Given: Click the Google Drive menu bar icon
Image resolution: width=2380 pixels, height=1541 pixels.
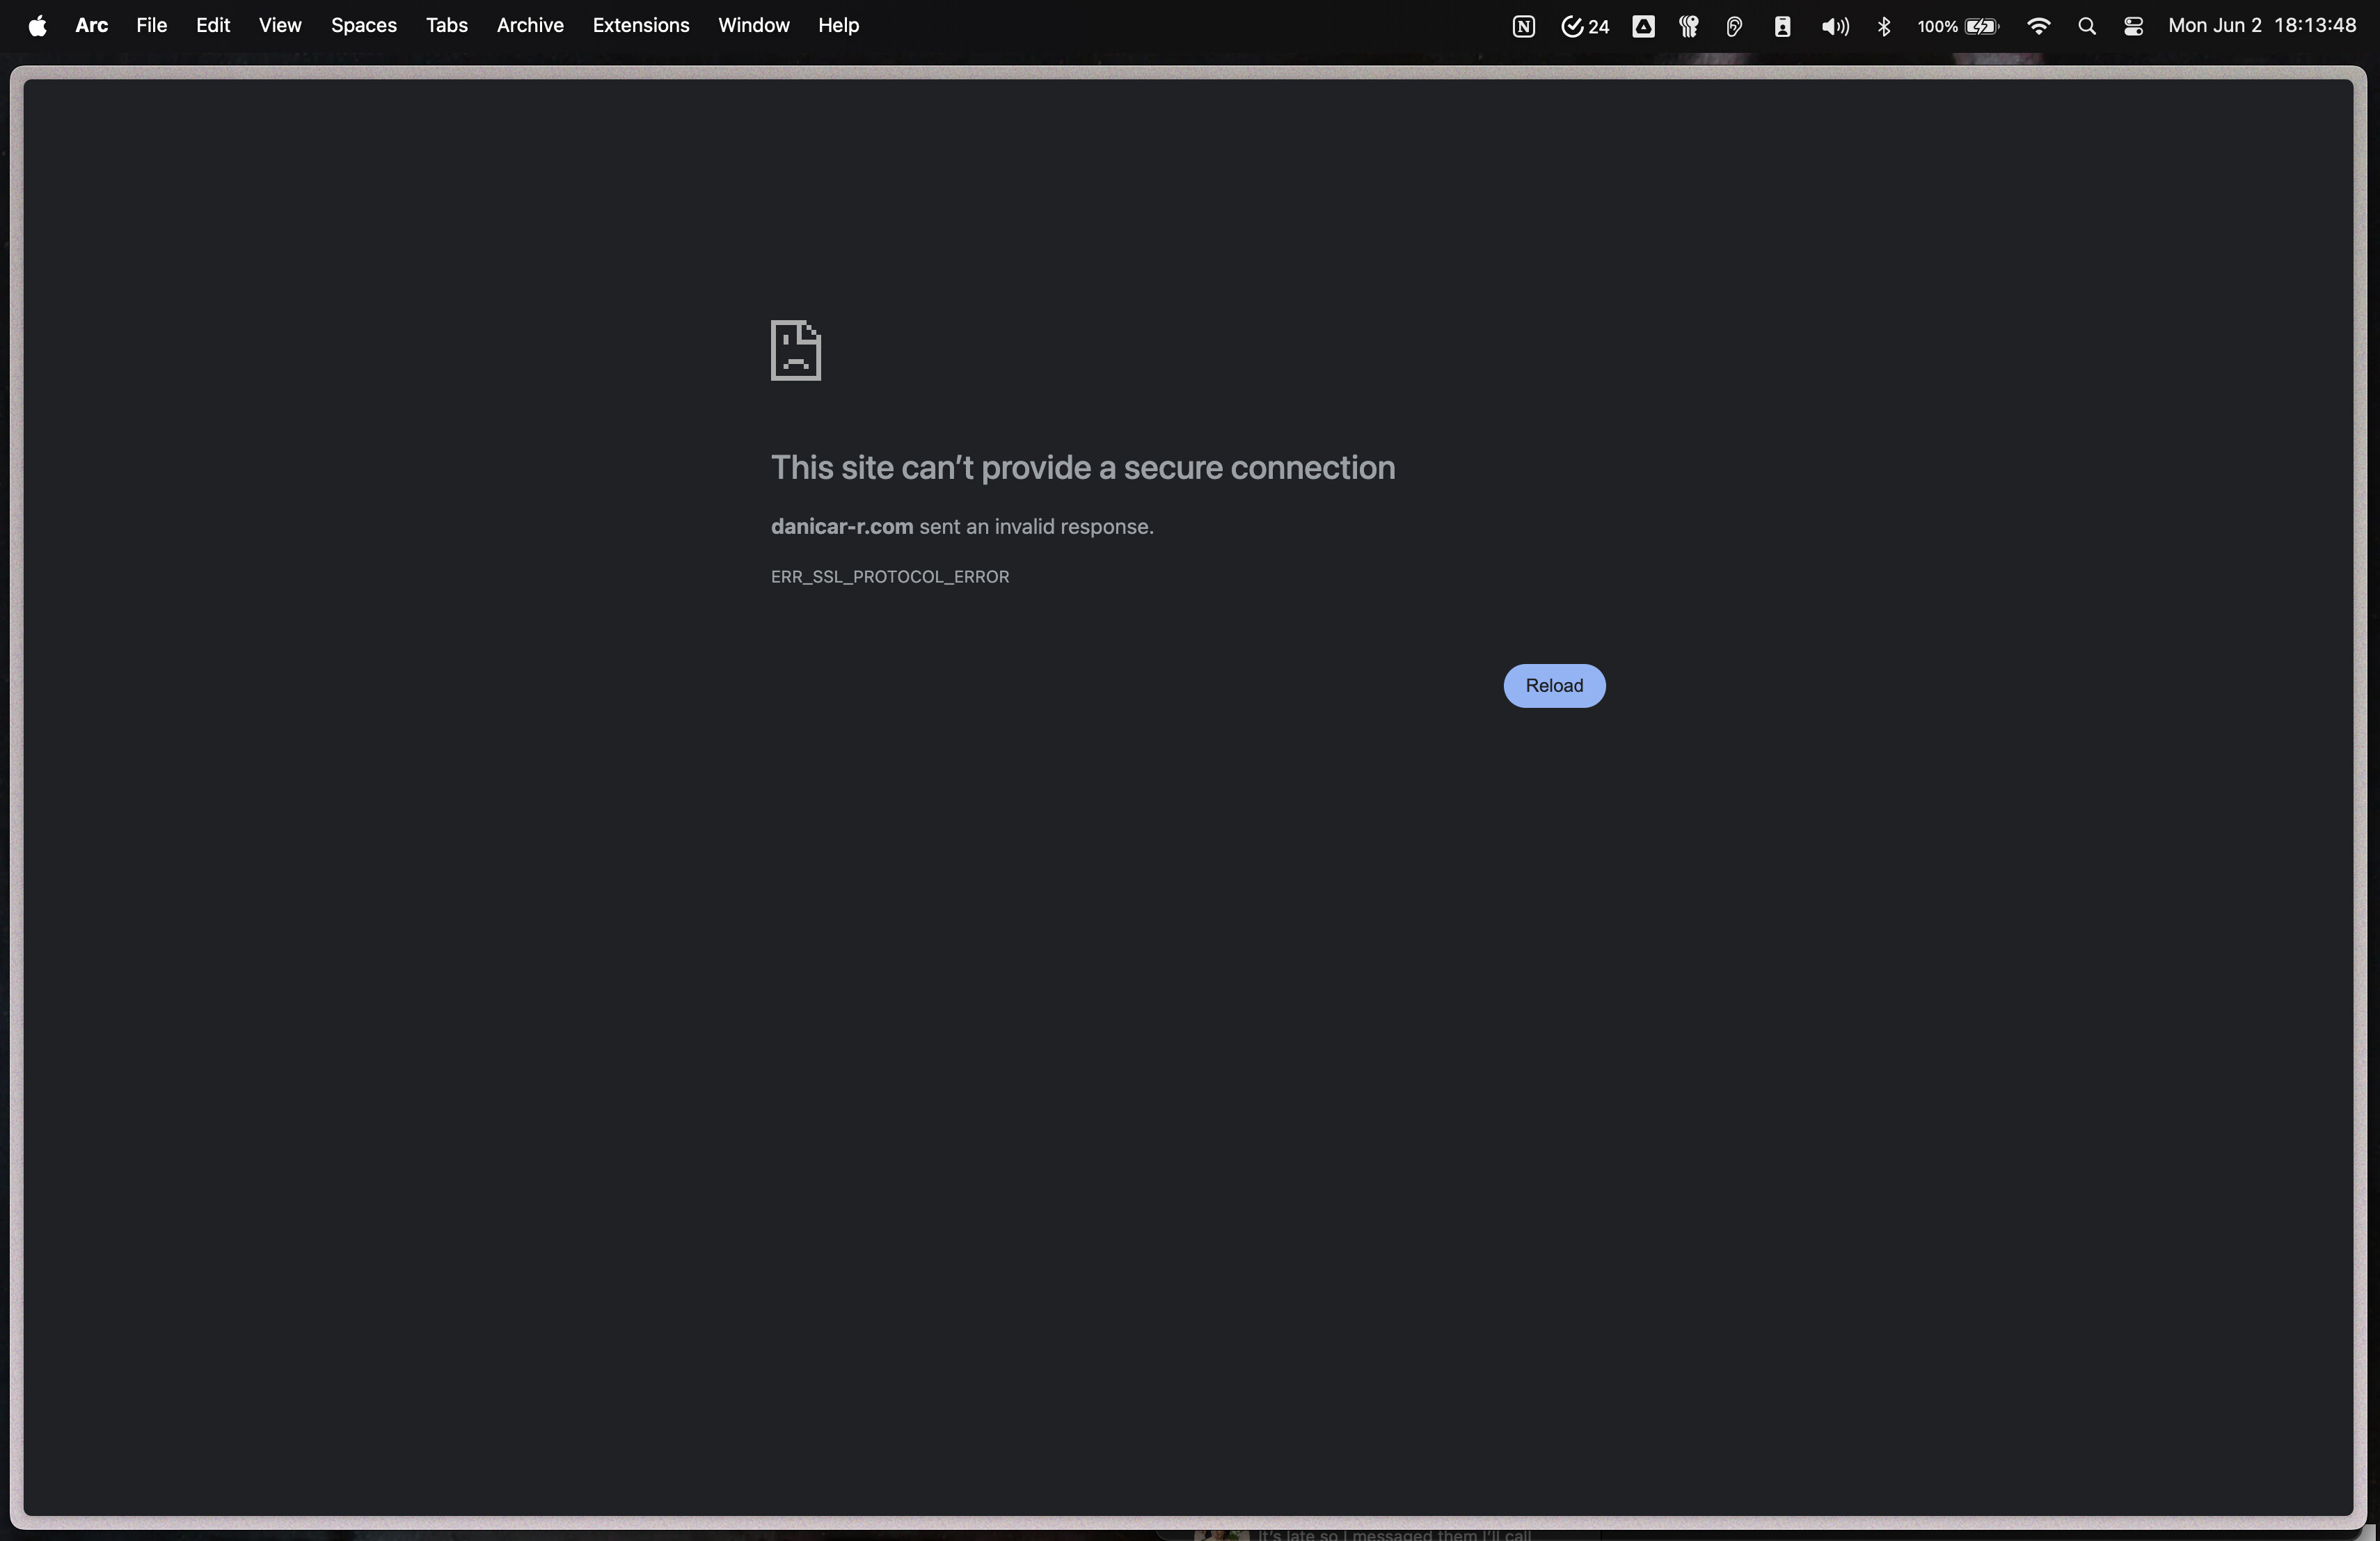Looking at the screenshot, I should (x=1643, y=27).
